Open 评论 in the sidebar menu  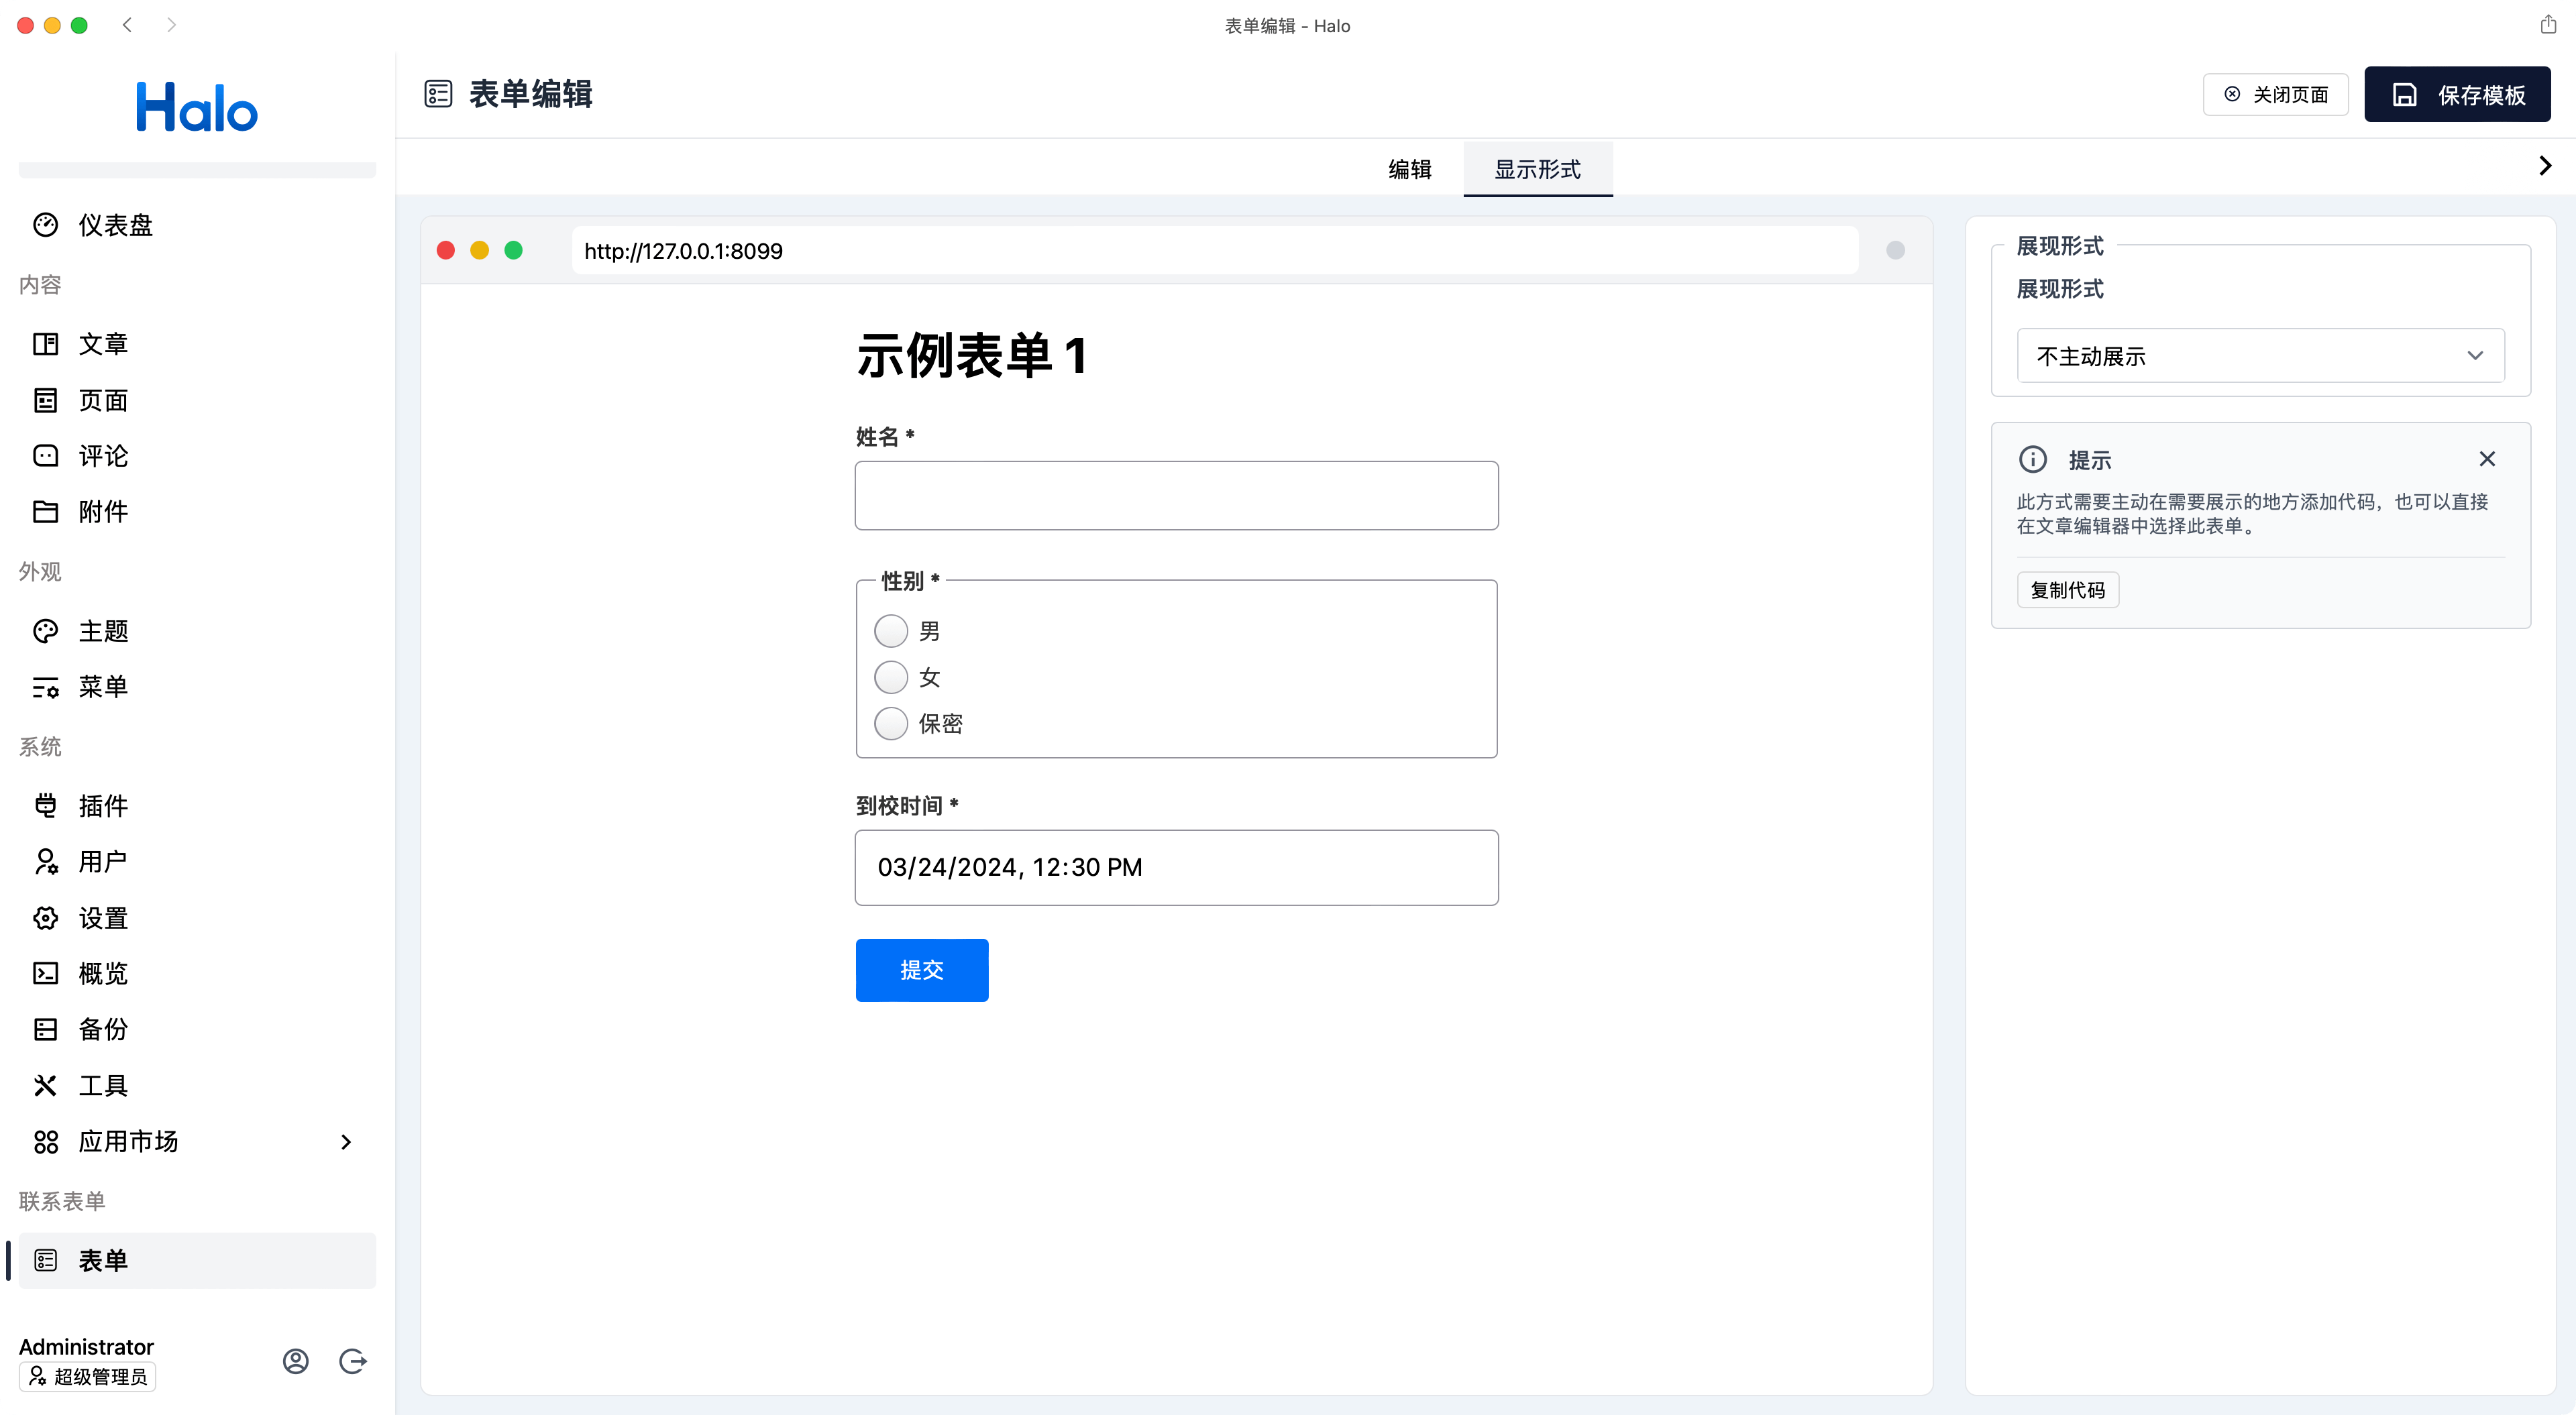197,456
